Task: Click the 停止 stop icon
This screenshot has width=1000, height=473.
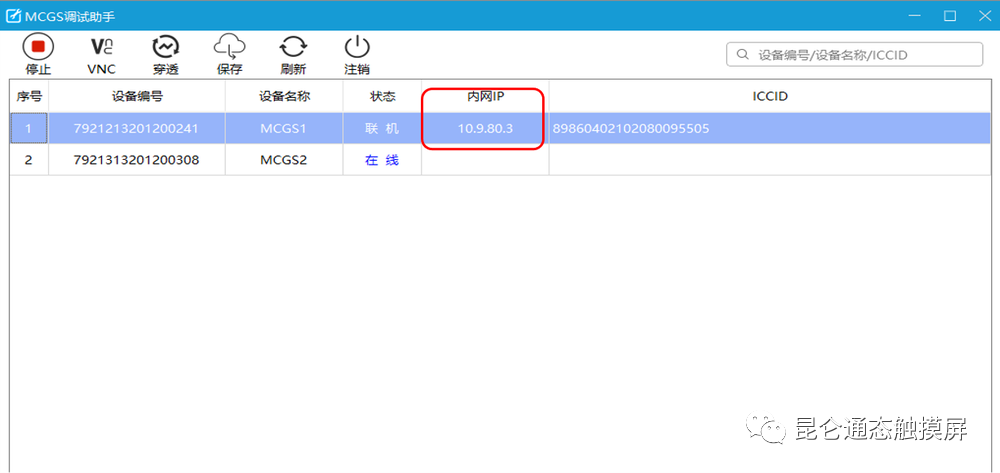Action: tap(38, 48)
